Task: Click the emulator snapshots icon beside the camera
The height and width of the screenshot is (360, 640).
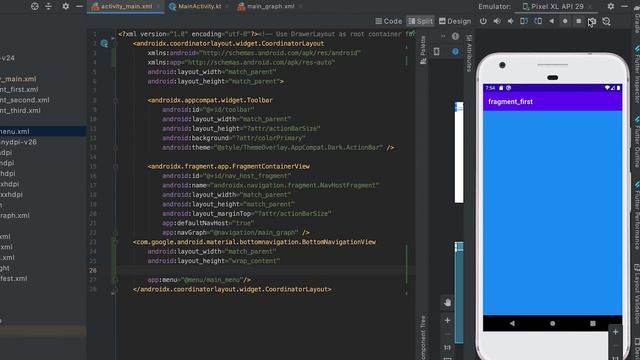Action: click(x=607, y=21)
